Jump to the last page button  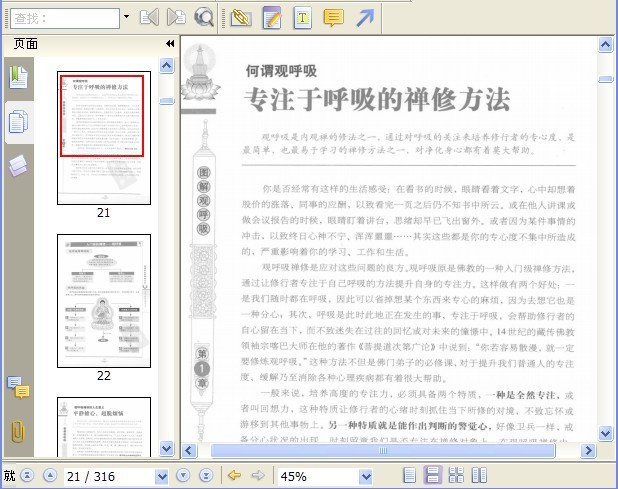click(x=206, y=476)
